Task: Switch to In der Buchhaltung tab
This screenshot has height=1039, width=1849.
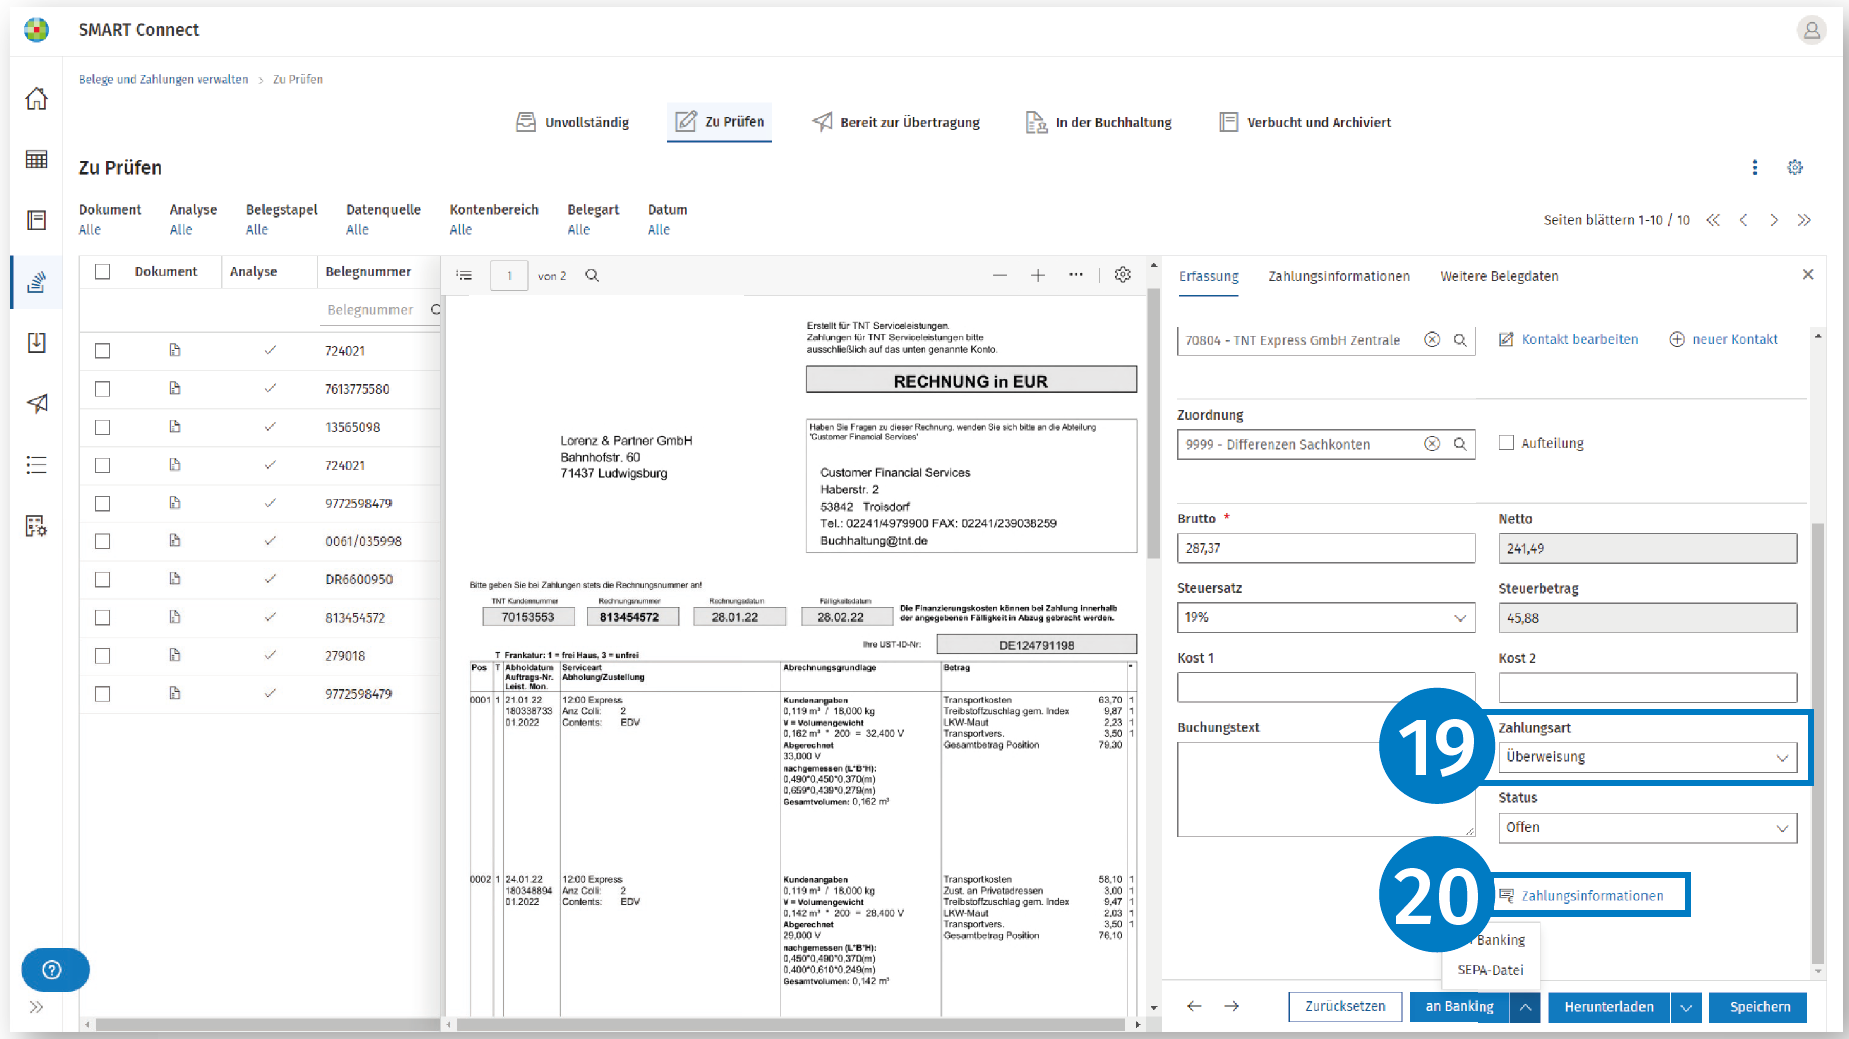Action: (1099, 122)
